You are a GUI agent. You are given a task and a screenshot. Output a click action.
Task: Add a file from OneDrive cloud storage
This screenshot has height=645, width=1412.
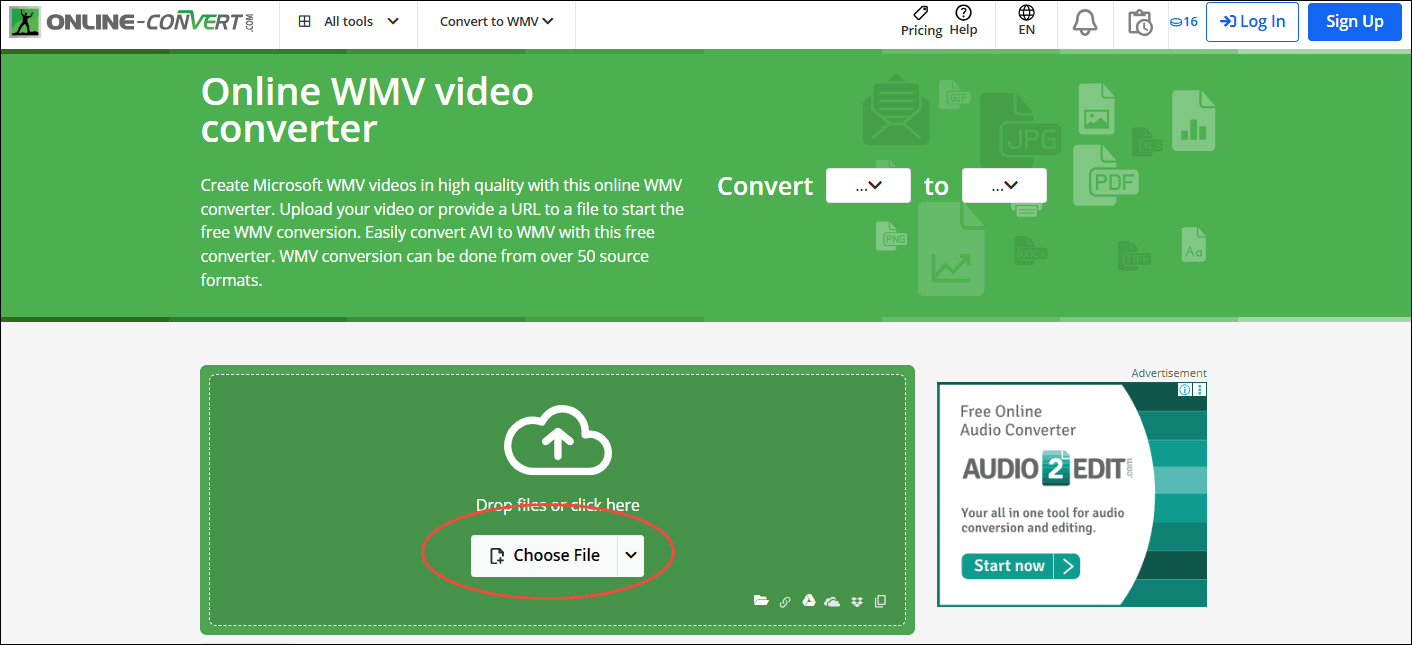(x=832, y=600)
